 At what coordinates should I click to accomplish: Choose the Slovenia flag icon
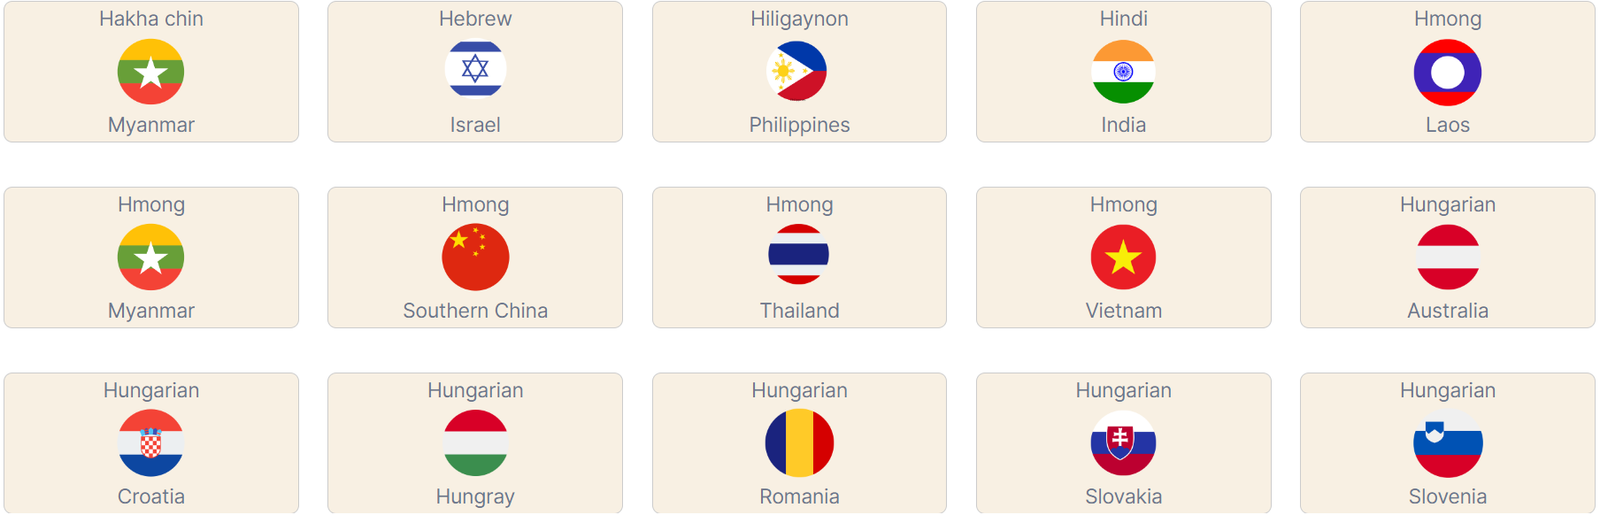(1447, 443)
